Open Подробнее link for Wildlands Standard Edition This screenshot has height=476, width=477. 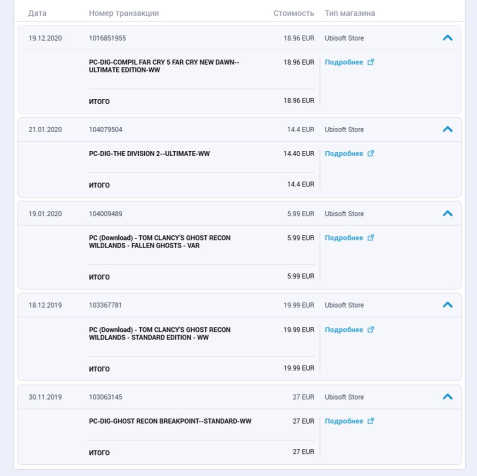coord(344,330)
